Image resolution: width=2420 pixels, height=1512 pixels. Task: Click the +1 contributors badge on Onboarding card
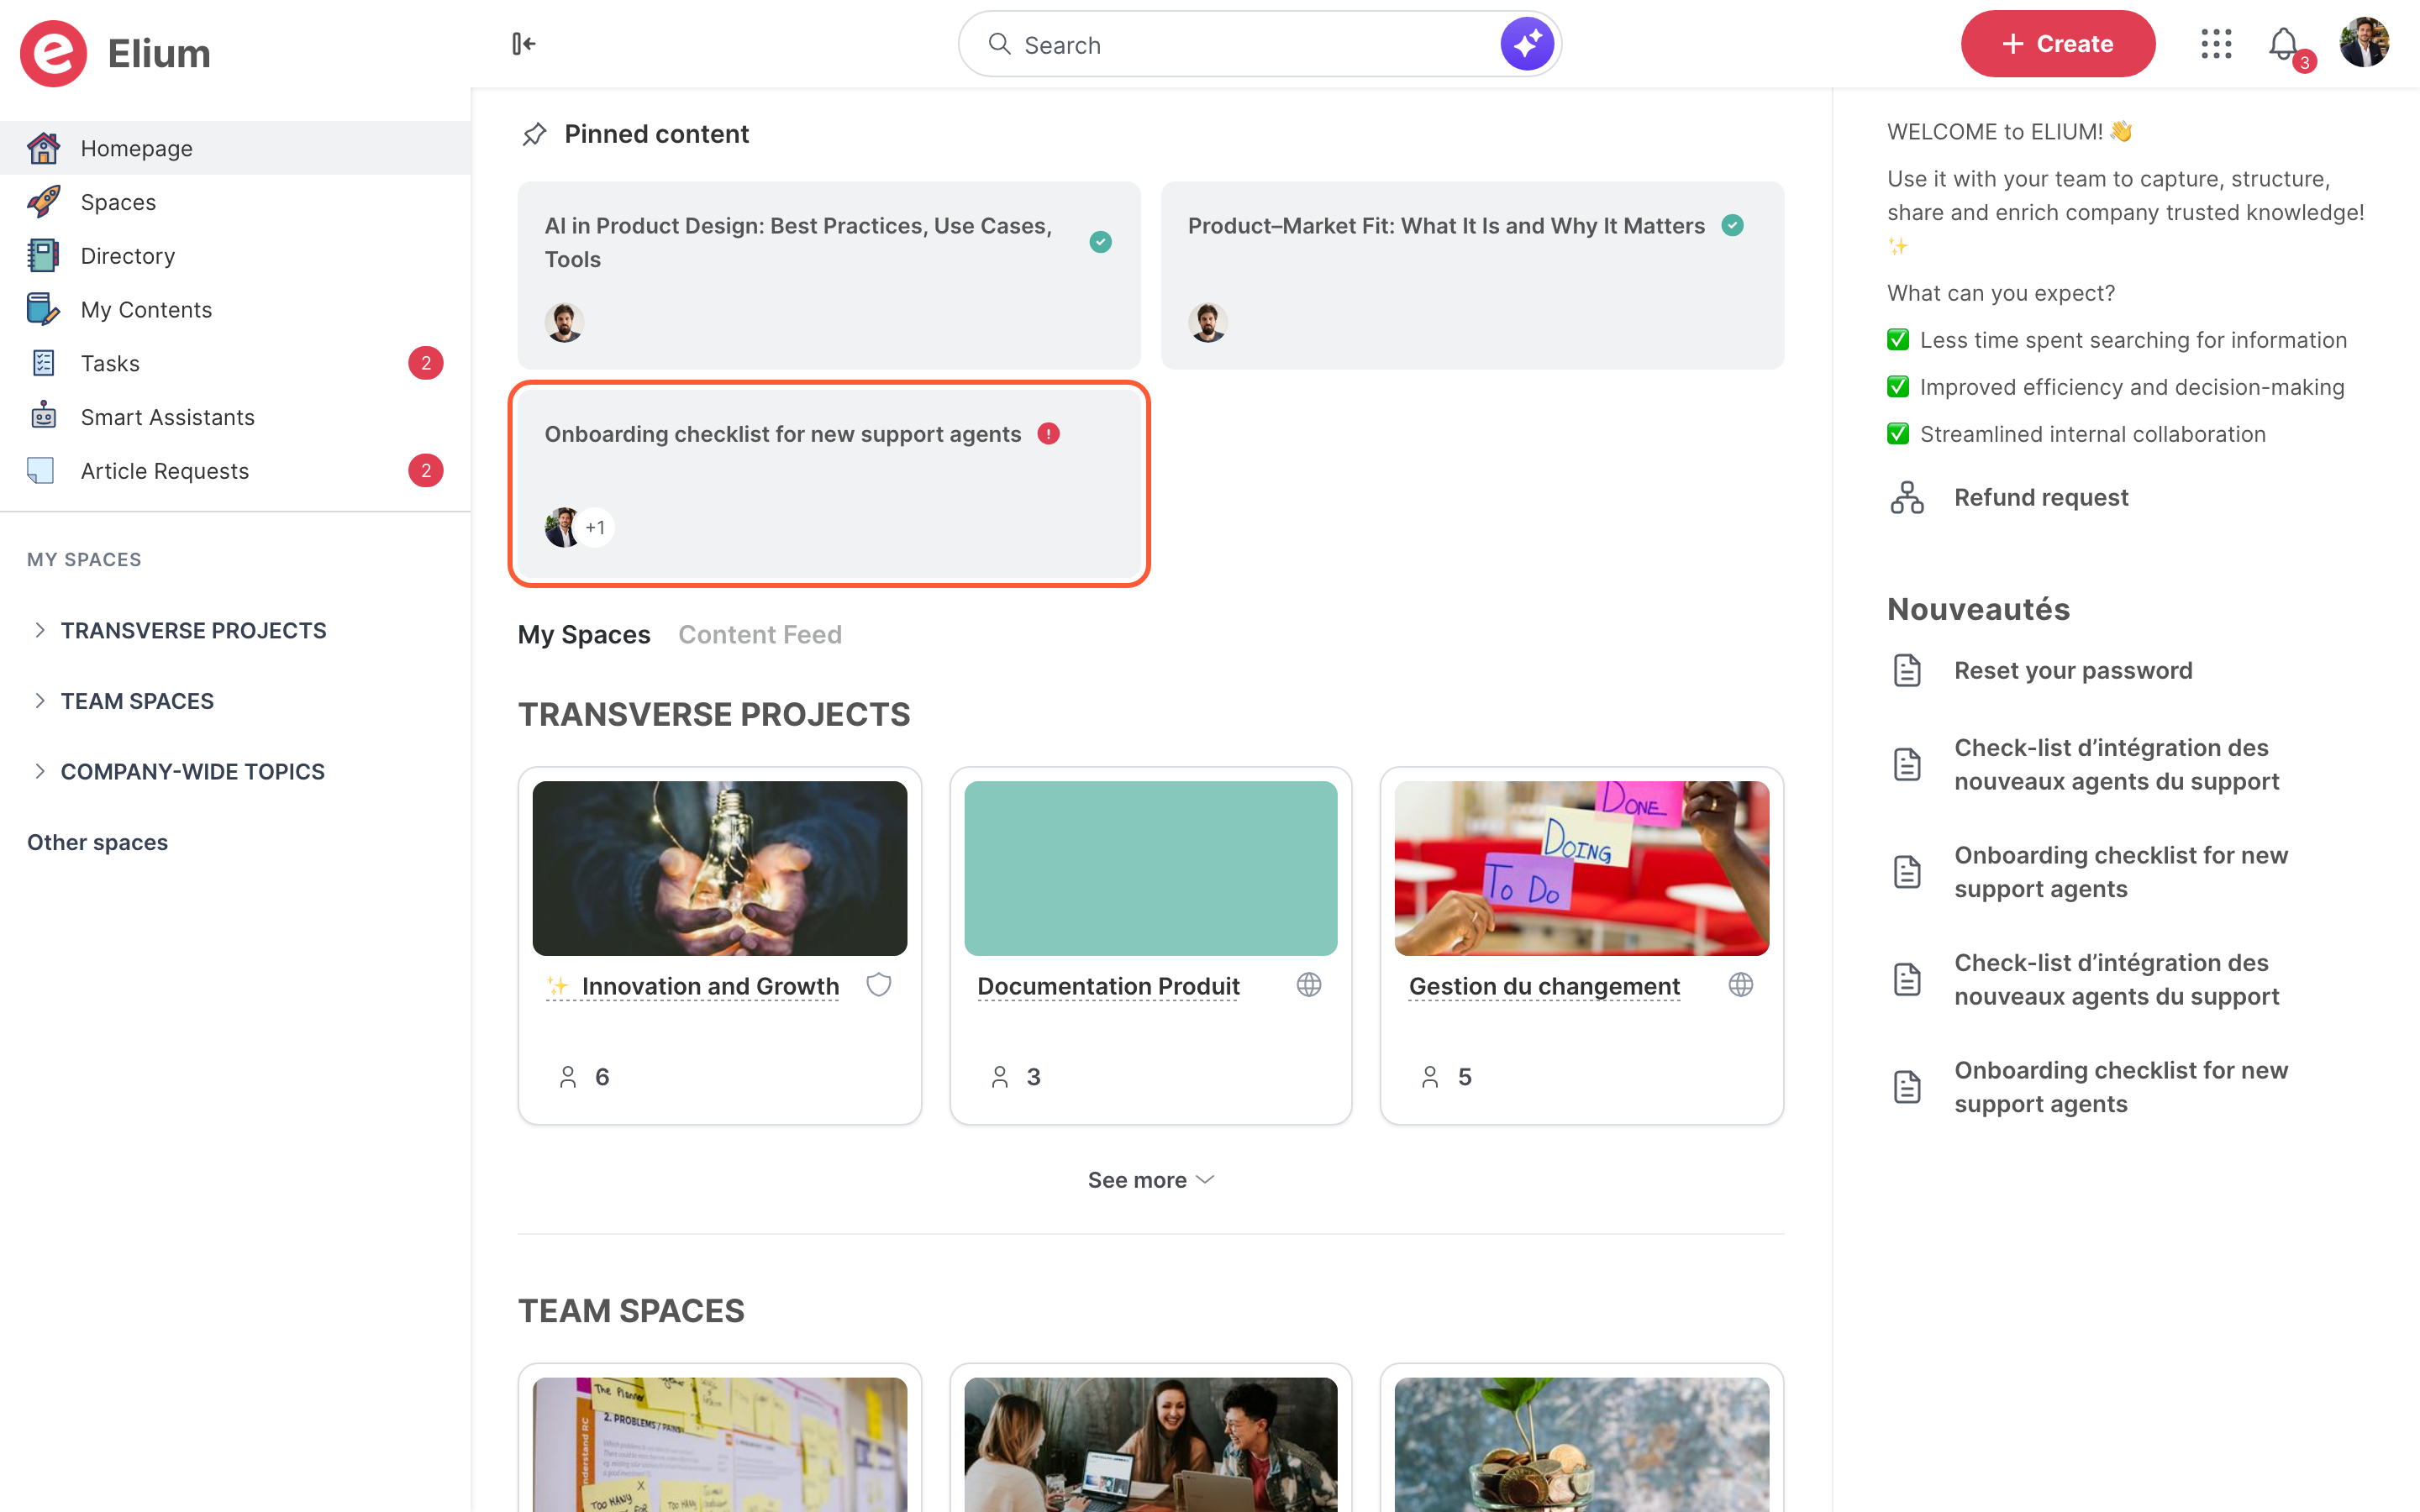click(596, 527)
